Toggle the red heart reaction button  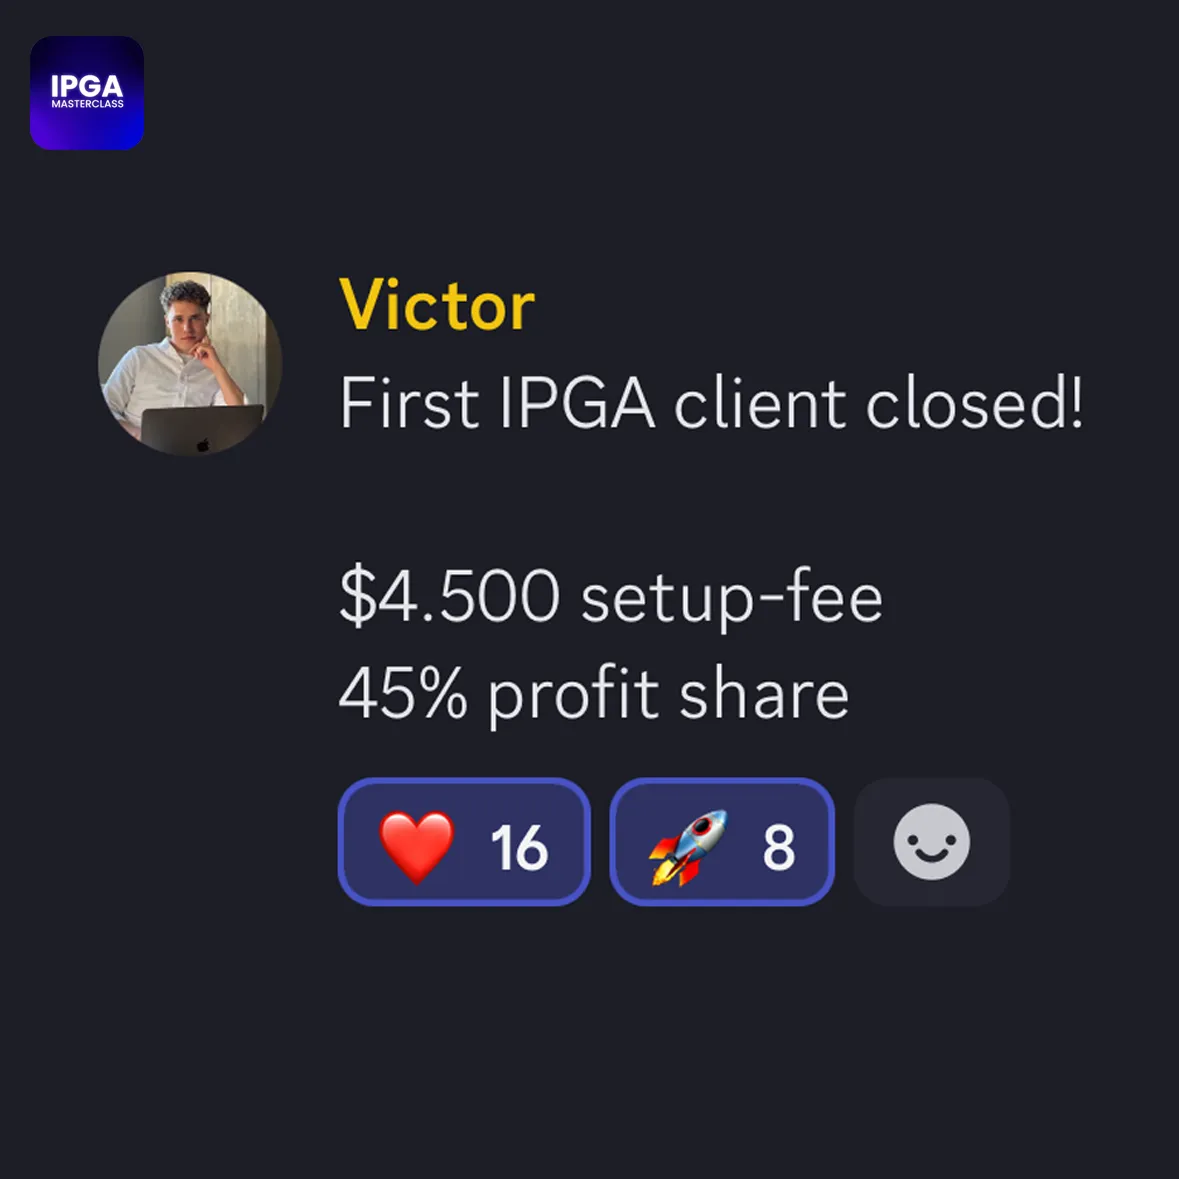(464, 841)
